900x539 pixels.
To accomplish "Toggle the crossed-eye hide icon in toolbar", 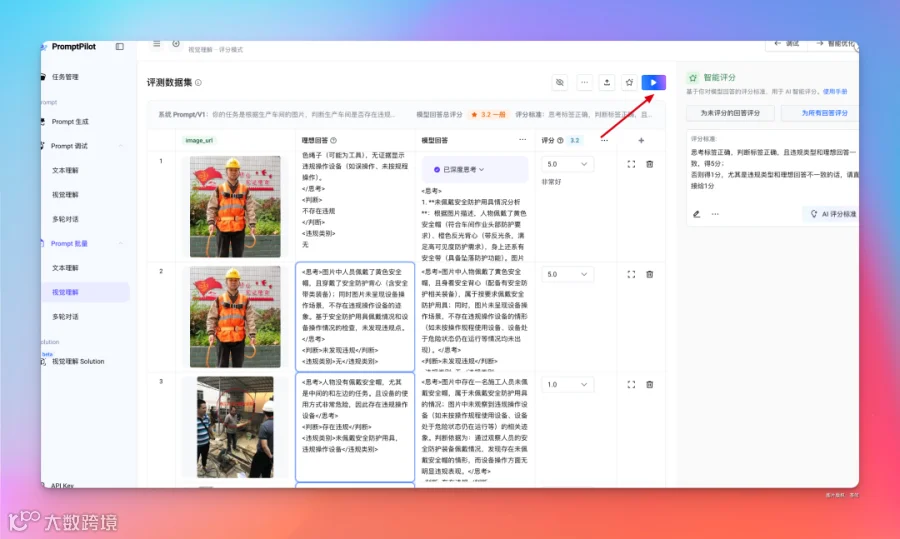I will pos(560,83).
